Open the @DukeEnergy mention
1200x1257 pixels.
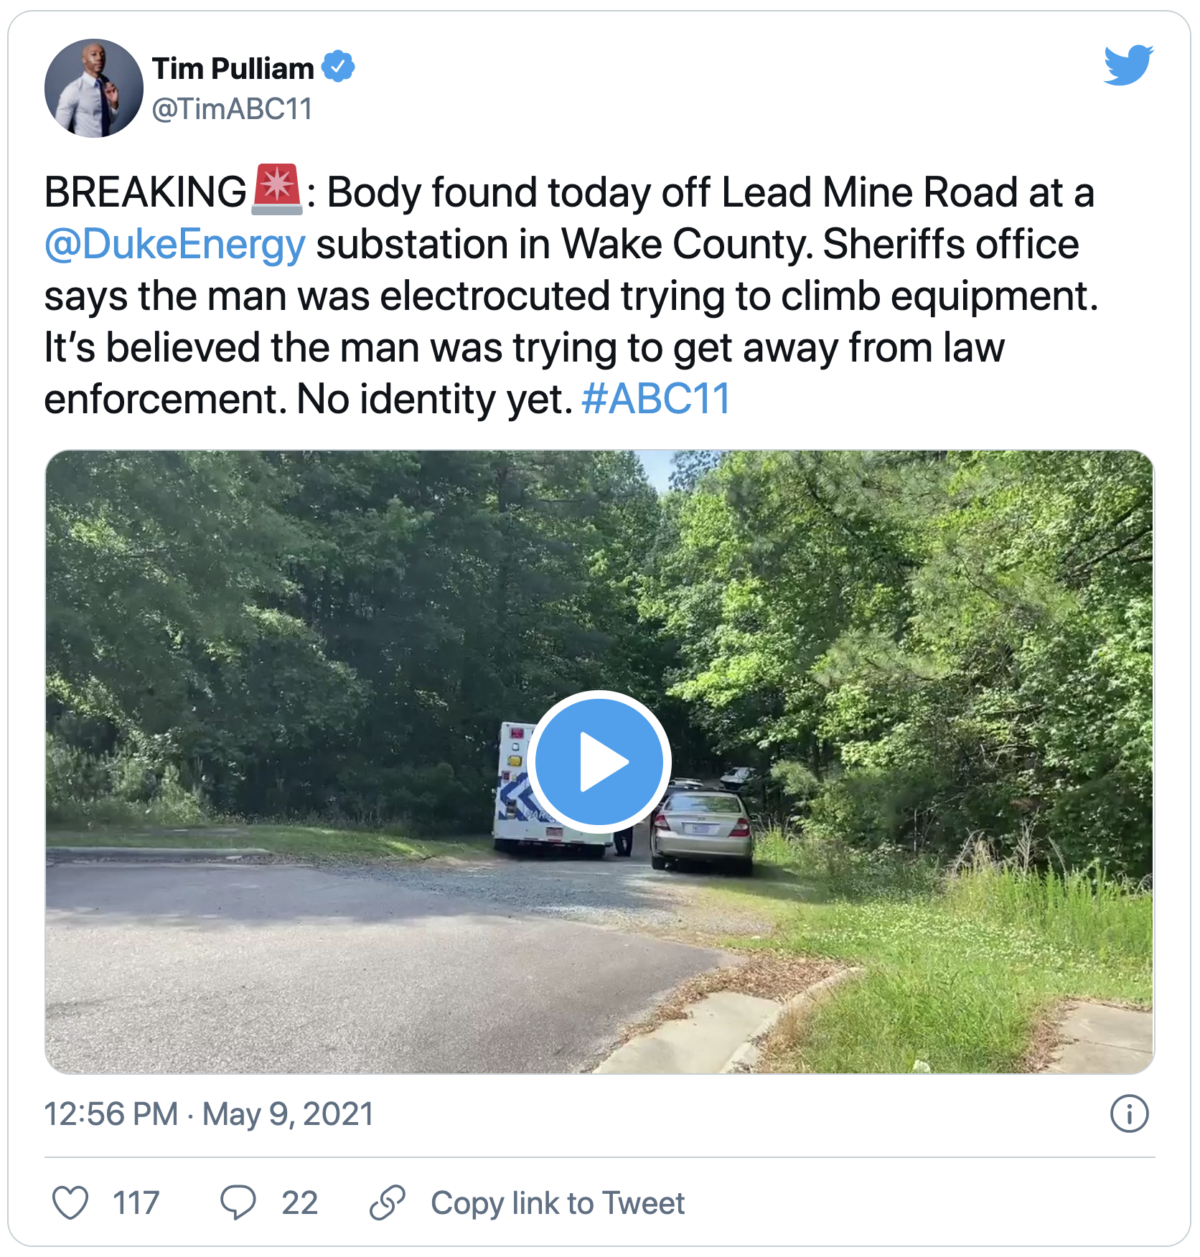coord(175,244)
